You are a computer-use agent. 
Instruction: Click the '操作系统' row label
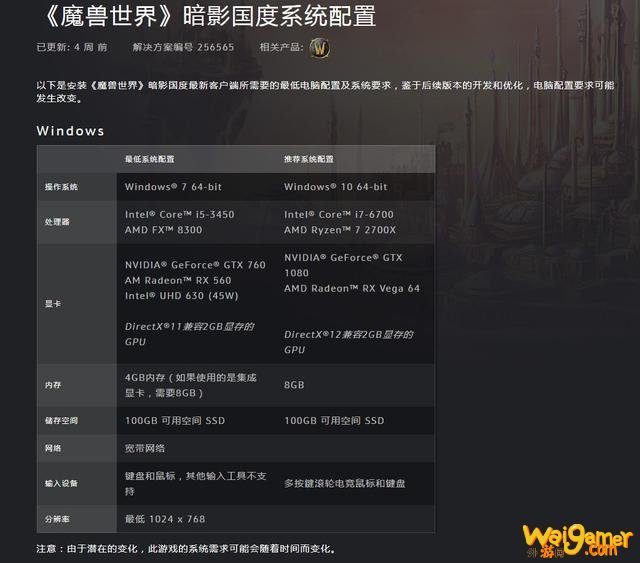coord(61,187)
